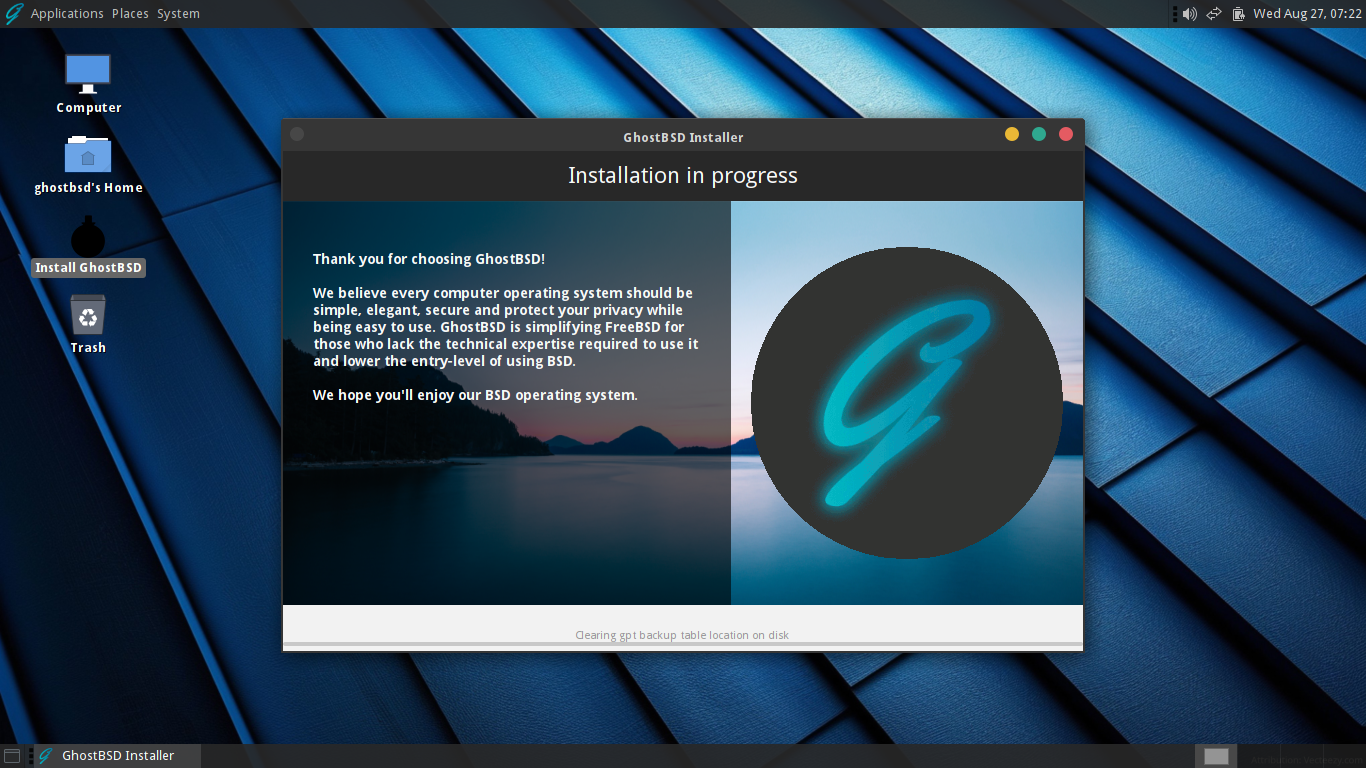Open the Places menu

(x=130, y=14)
